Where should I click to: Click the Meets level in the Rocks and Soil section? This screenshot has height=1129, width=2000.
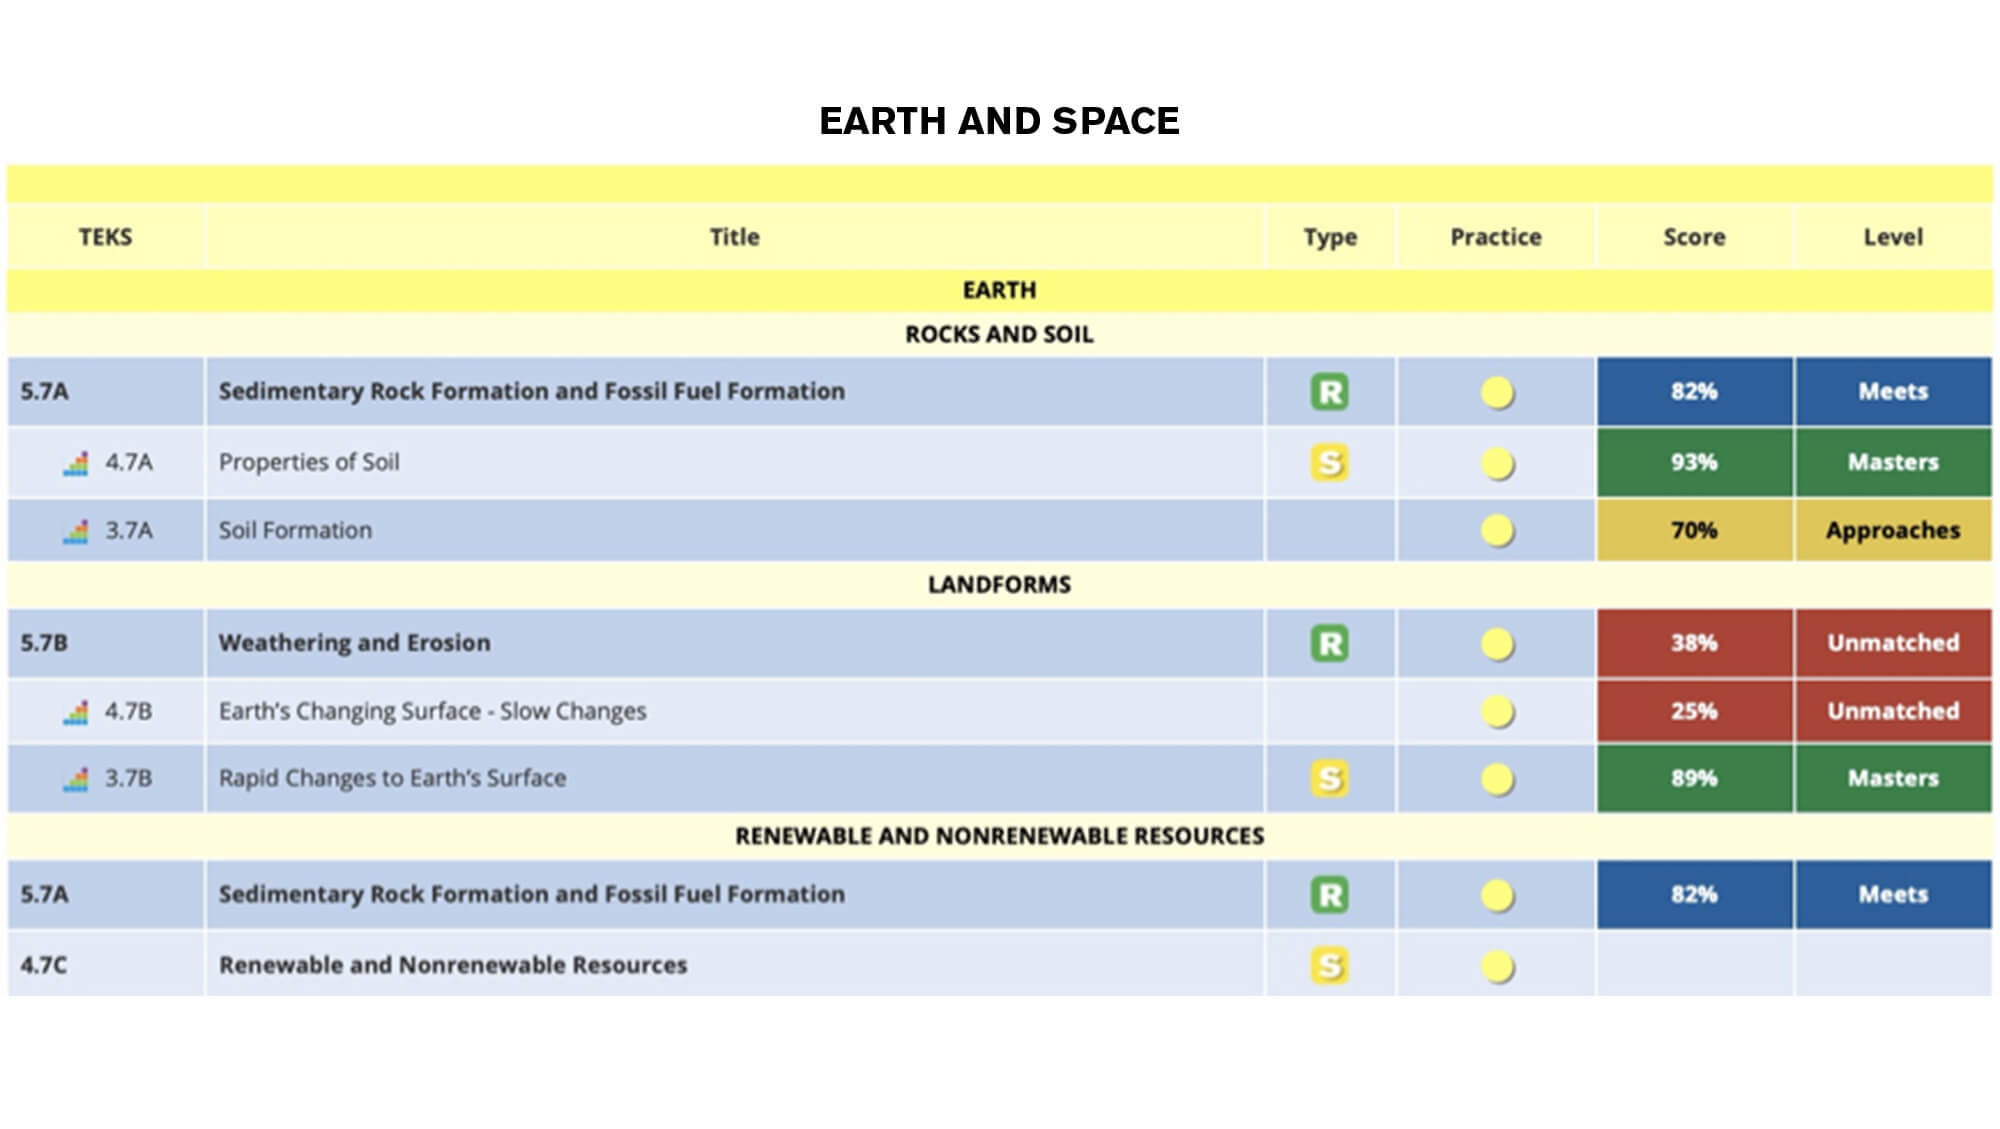1893,391
